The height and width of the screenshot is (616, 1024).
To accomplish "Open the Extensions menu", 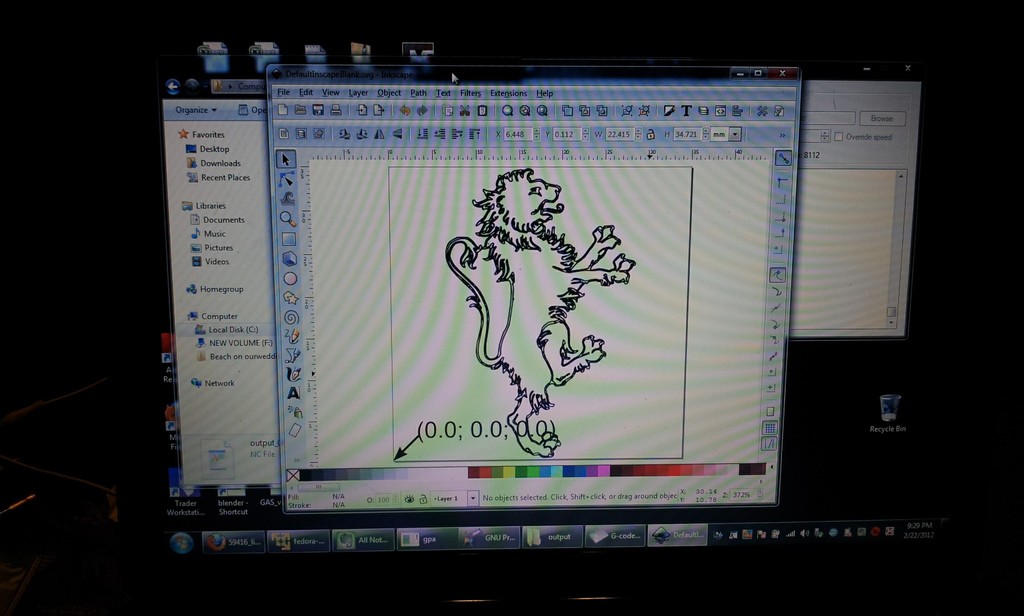I will (508, 93).
